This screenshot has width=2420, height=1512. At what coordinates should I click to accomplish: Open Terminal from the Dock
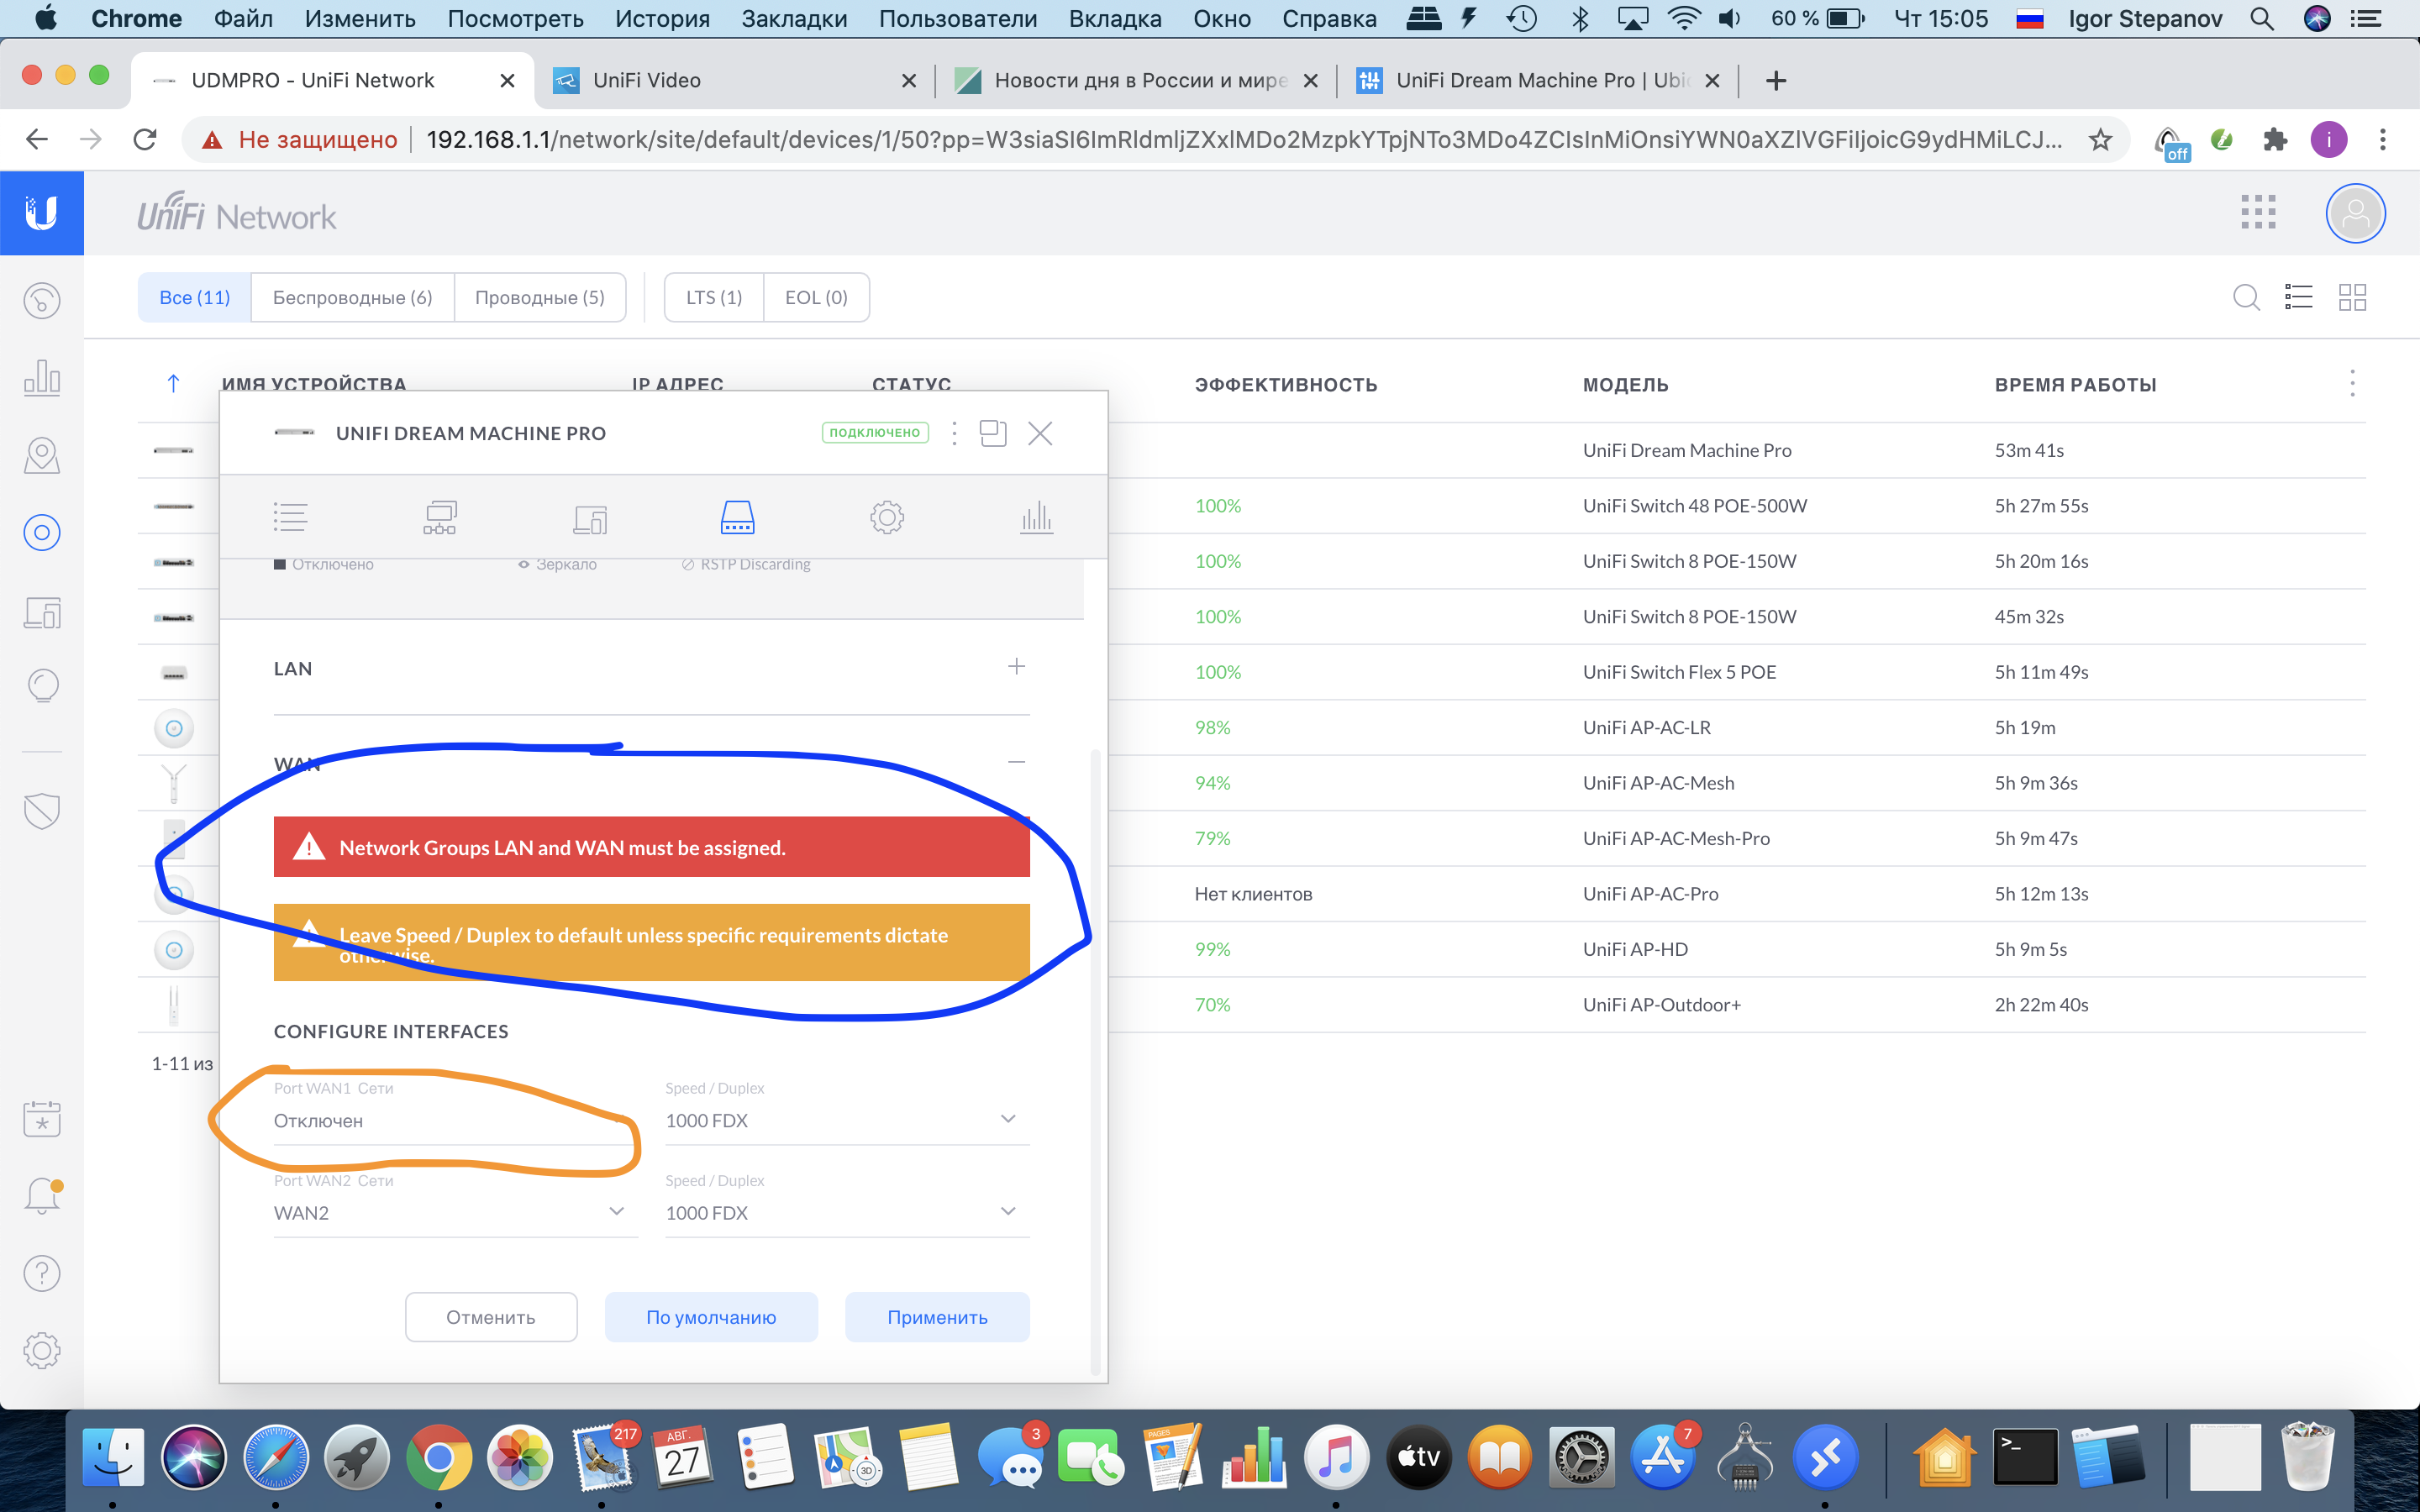2025,1457
